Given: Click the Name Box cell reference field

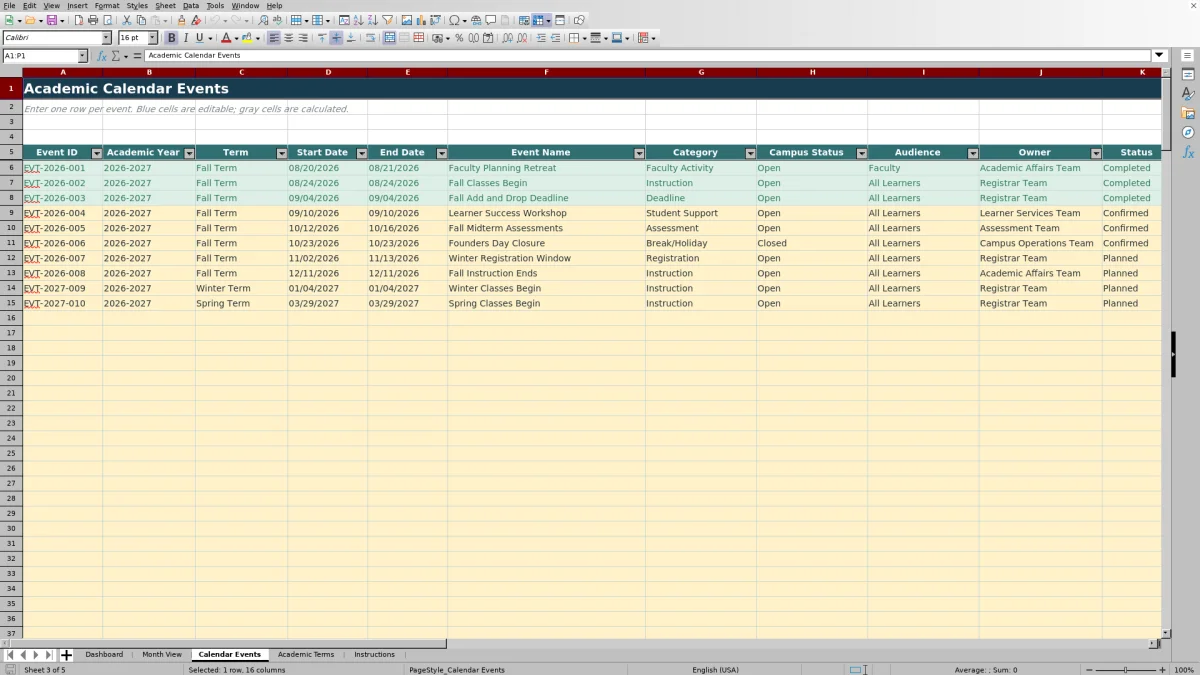Looking at the screenshot, I should pyautogui.click(x=40, y=56).
